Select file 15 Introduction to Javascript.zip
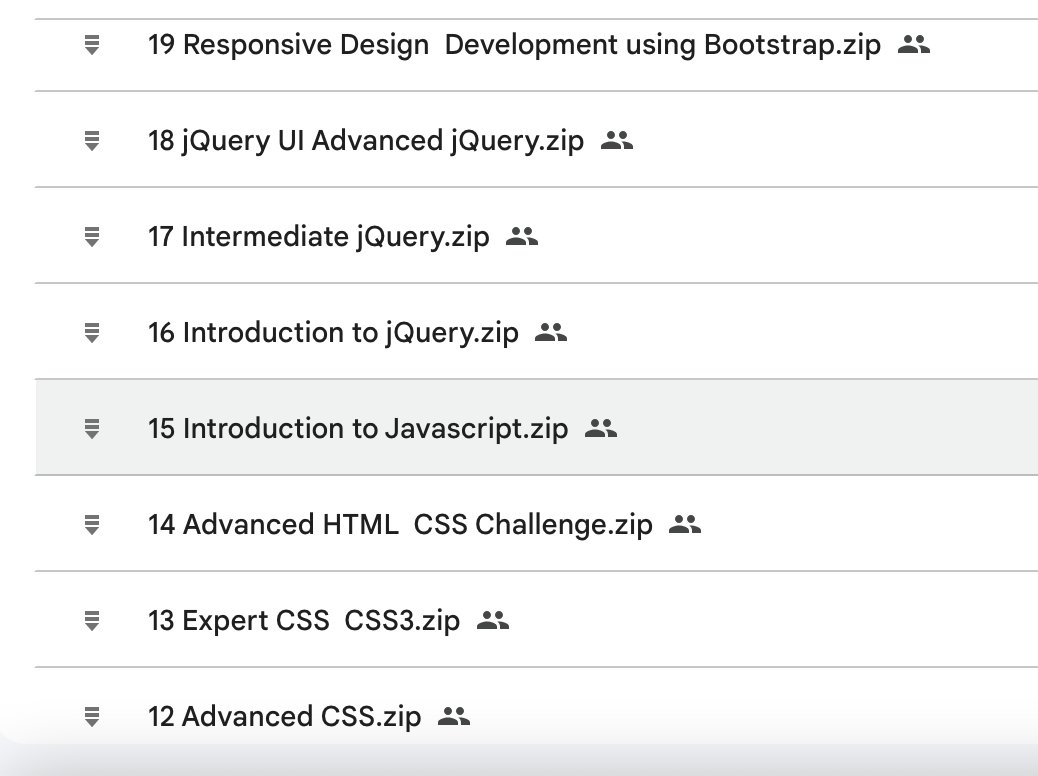The height and width of the screenshot is (776, 1038). [x=358, y=429]
